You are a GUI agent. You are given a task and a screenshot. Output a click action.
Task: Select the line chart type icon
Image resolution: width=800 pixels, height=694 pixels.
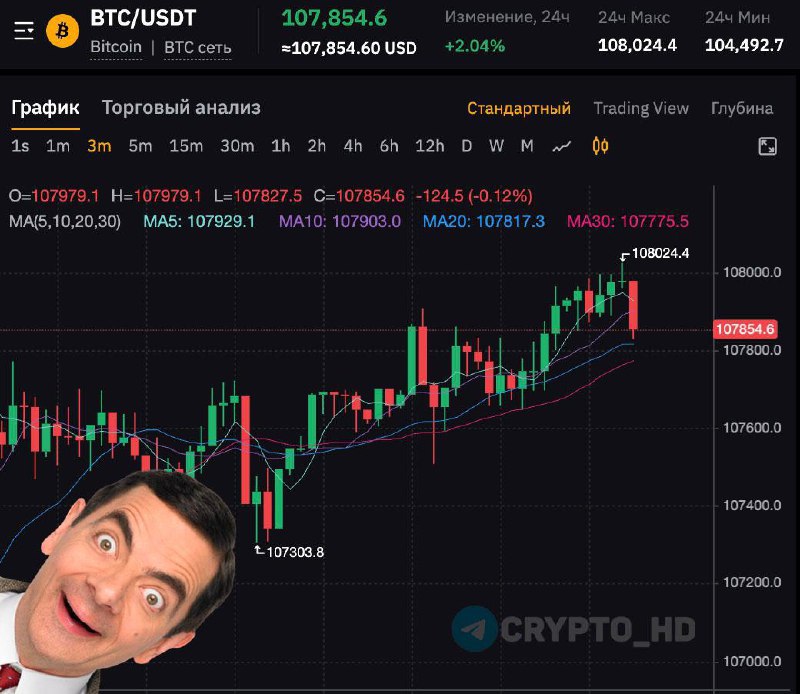pyautogui.click(x=561, y=147)
